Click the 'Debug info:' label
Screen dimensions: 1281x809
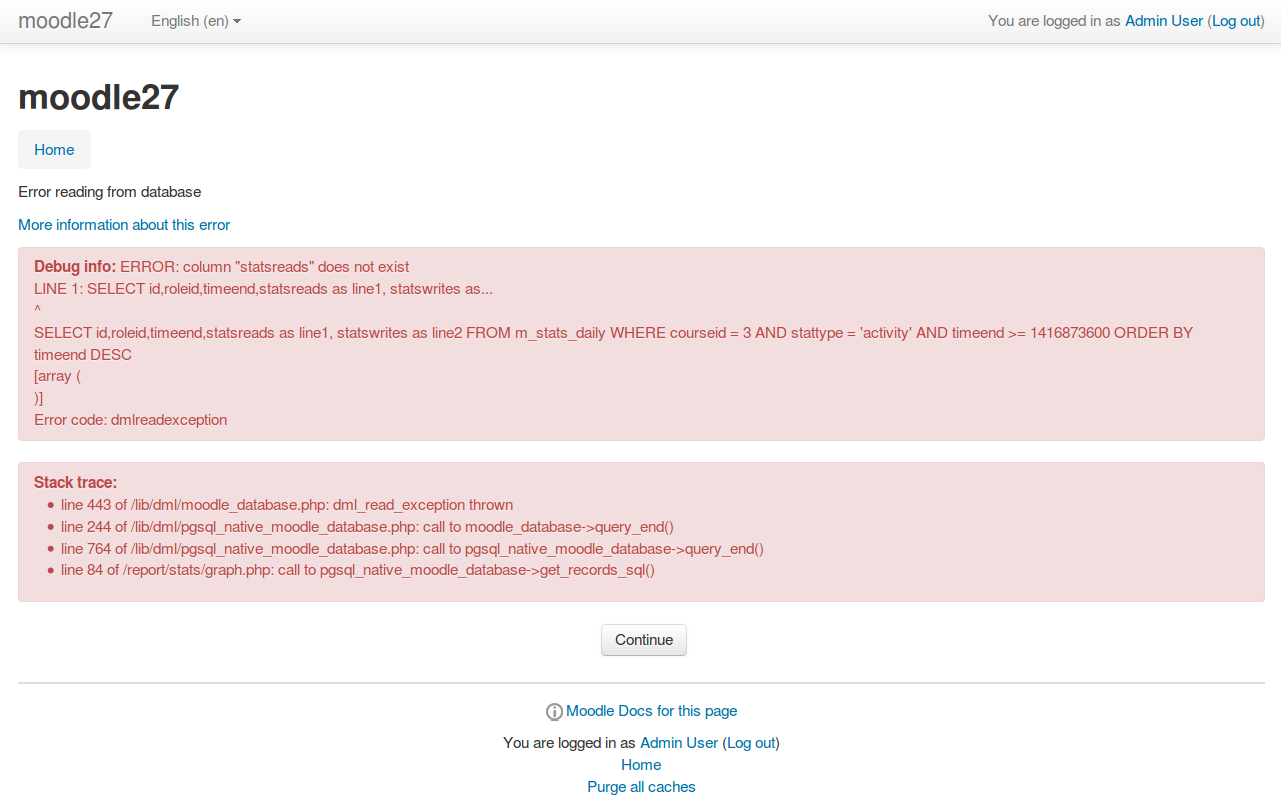(x=75, y=267)
